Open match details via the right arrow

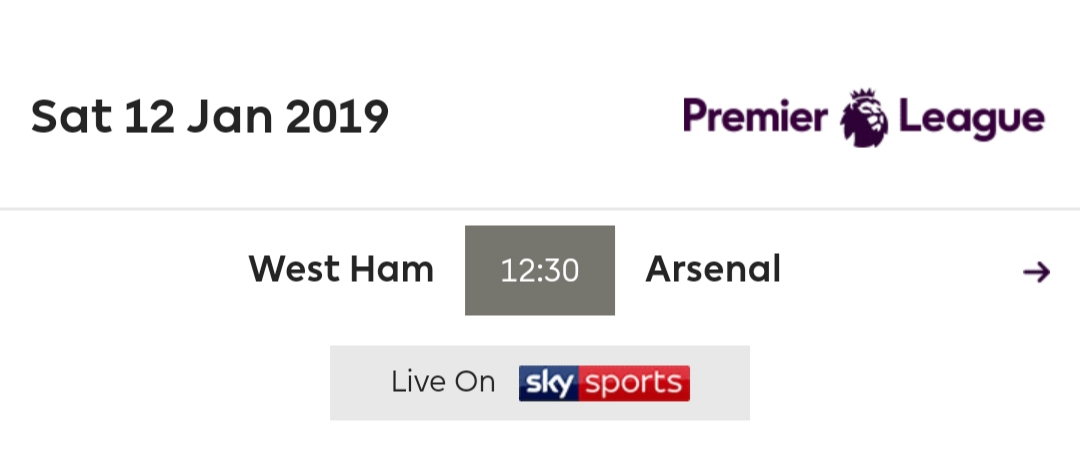click(x=1037, y=272)
